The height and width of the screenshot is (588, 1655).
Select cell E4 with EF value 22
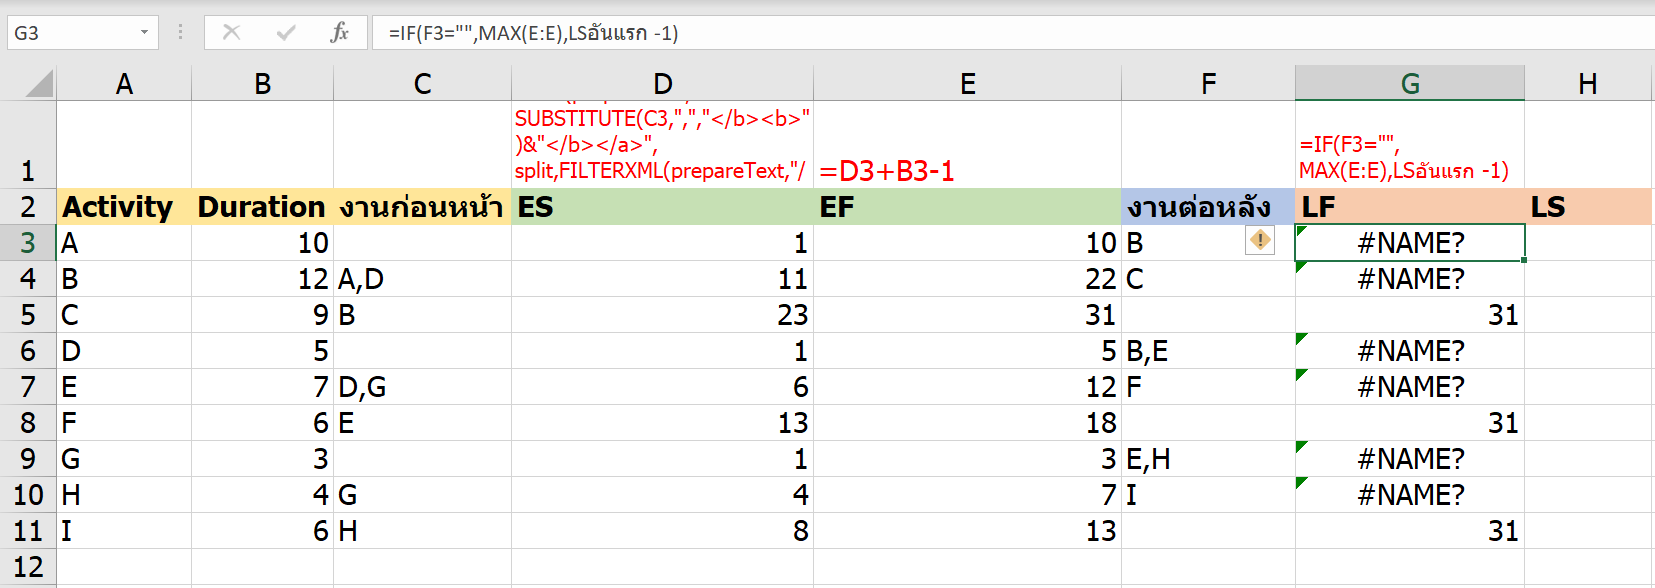tap(967, 279)
